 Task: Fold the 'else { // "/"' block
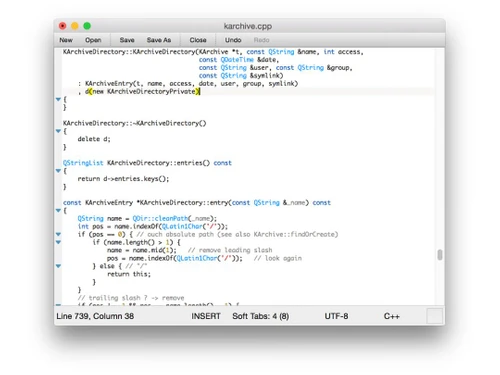58,266
